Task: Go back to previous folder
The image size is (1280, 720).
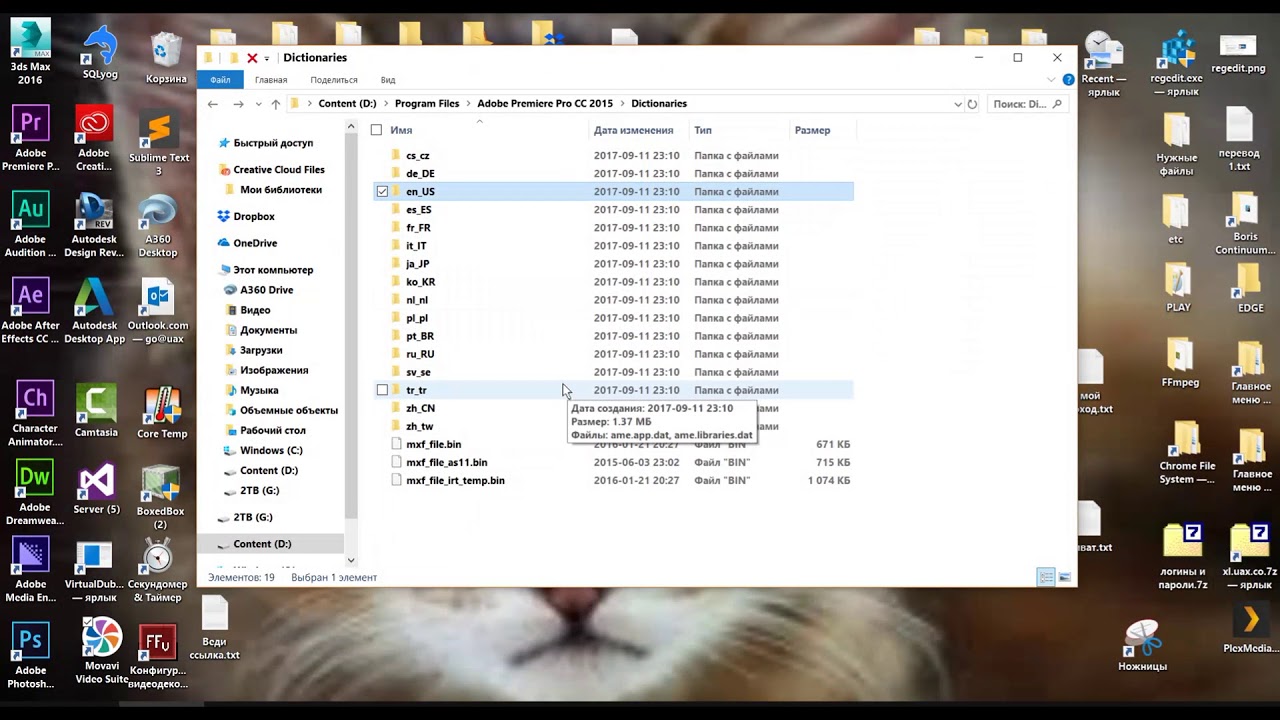Action: (x=212, y=104)
